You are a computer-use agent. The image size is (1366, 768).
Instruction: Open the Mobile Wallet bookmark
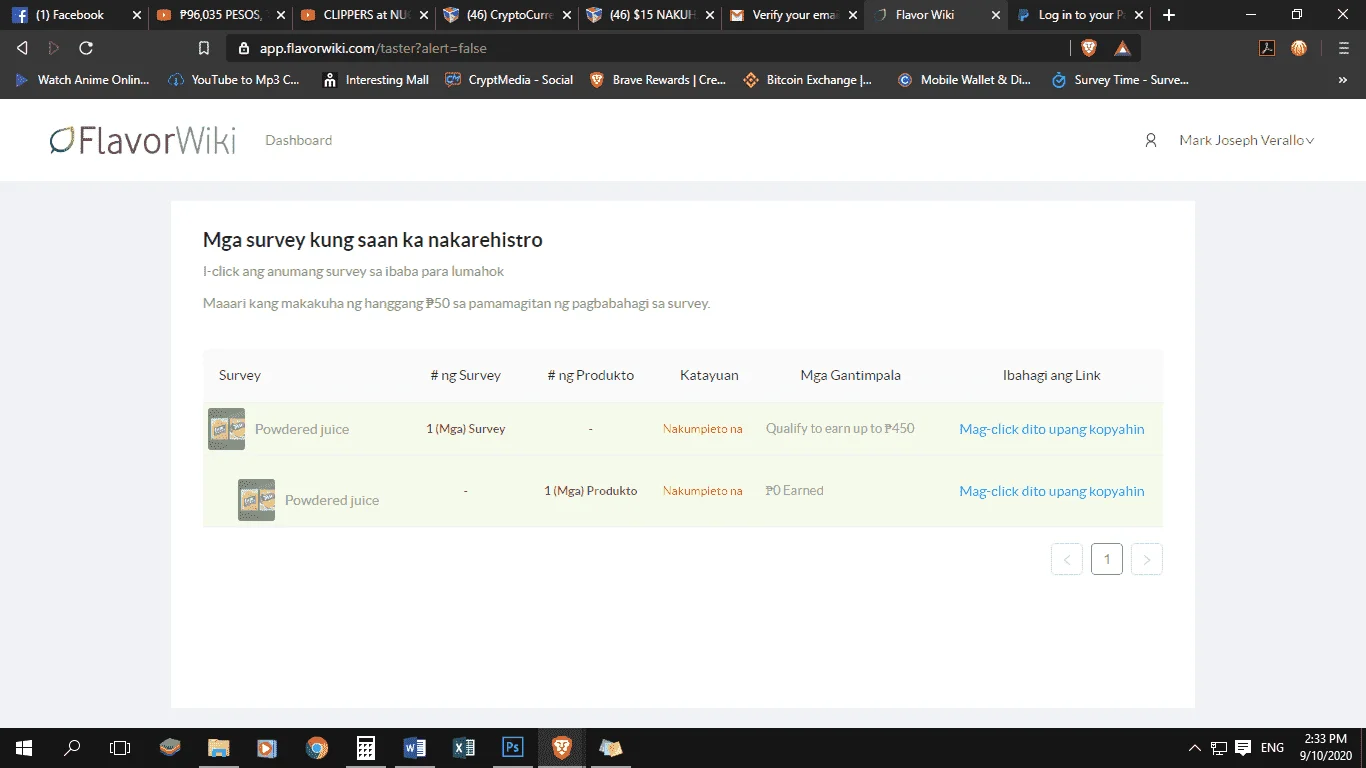[964, 80]
